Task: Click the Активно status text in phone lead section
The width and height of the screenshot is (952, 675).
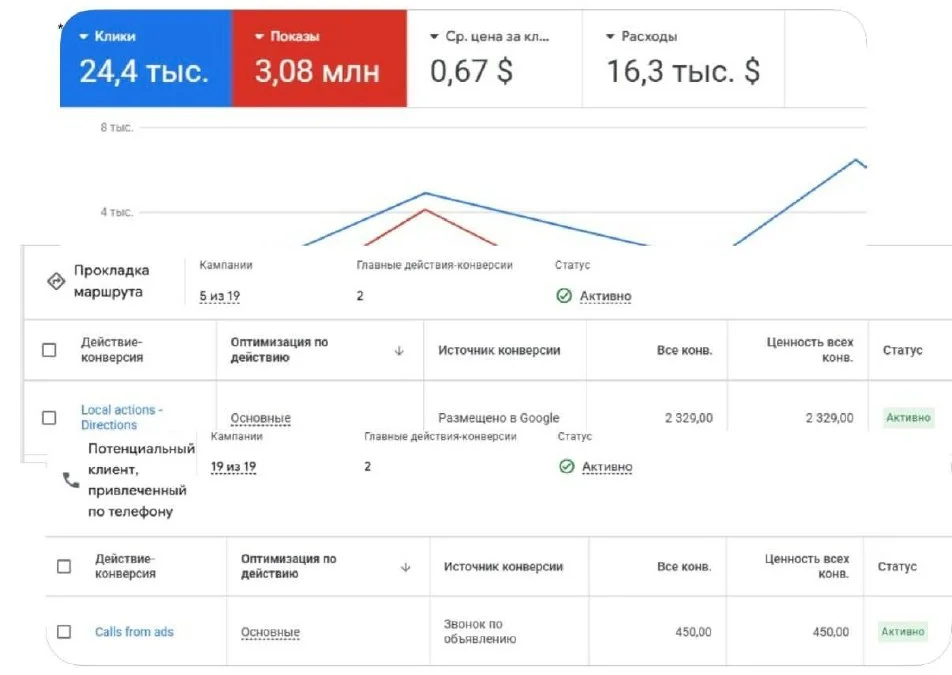Action: tap(607, 467)
